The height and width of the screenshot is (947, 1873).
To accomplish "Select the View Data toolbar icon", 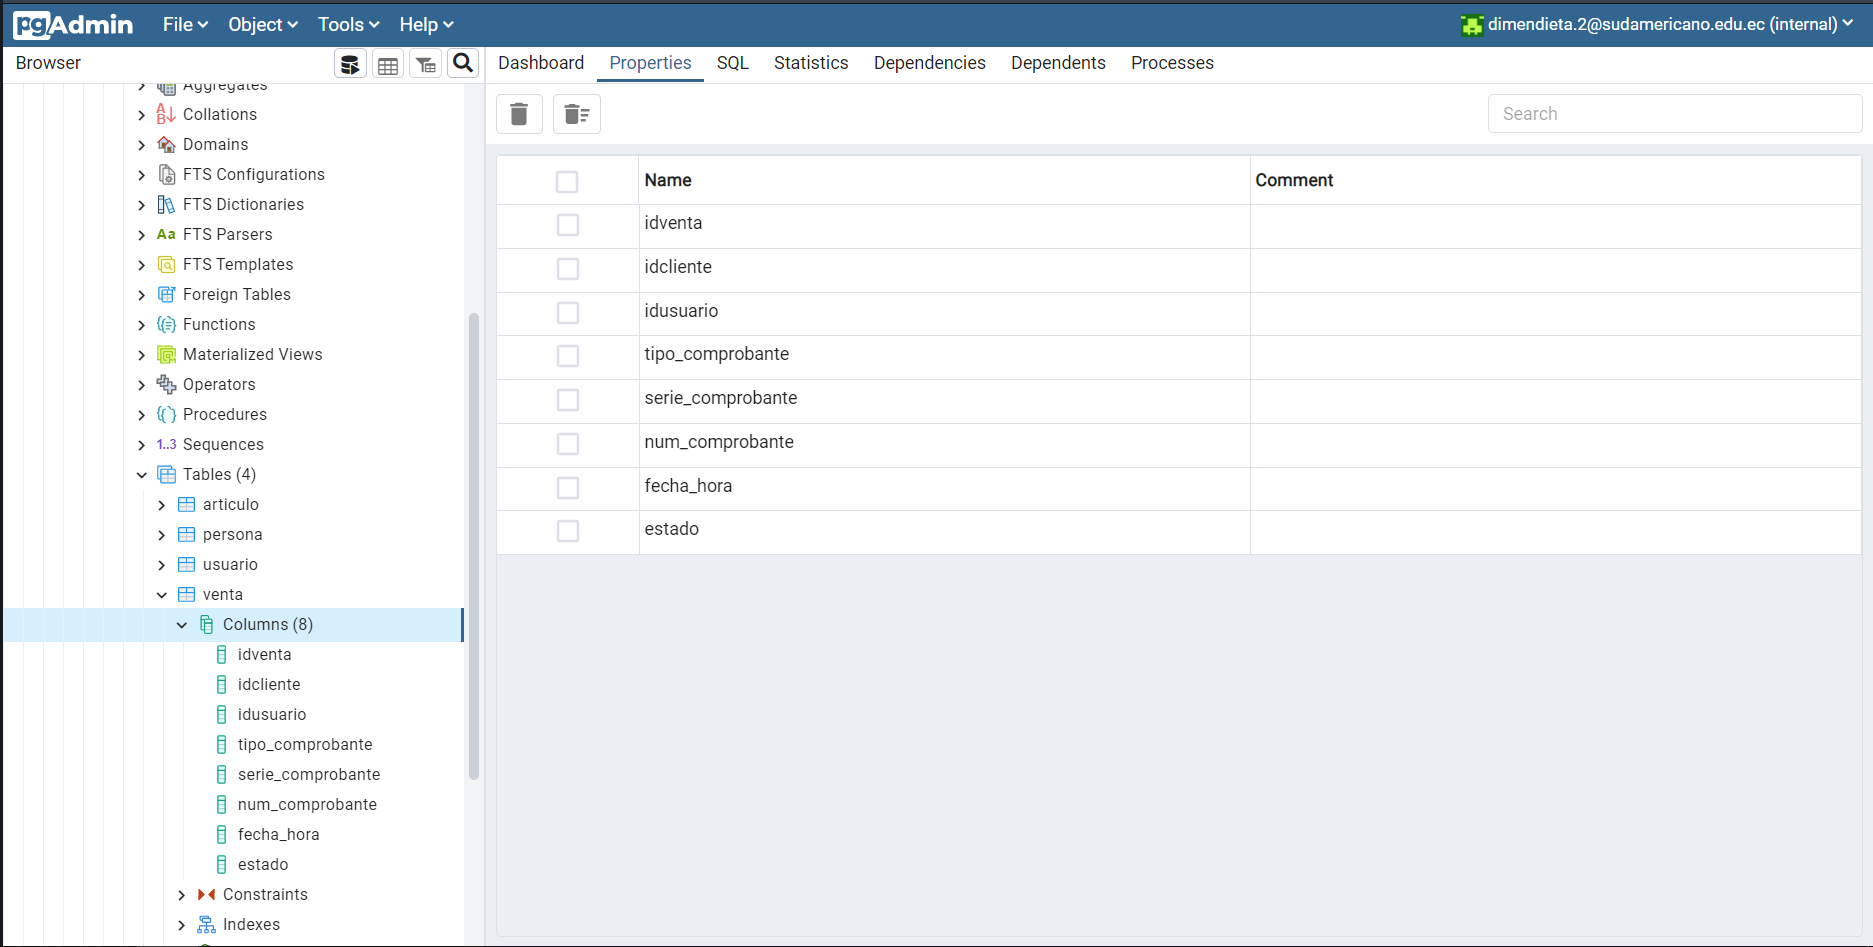I will coord(388,63).
